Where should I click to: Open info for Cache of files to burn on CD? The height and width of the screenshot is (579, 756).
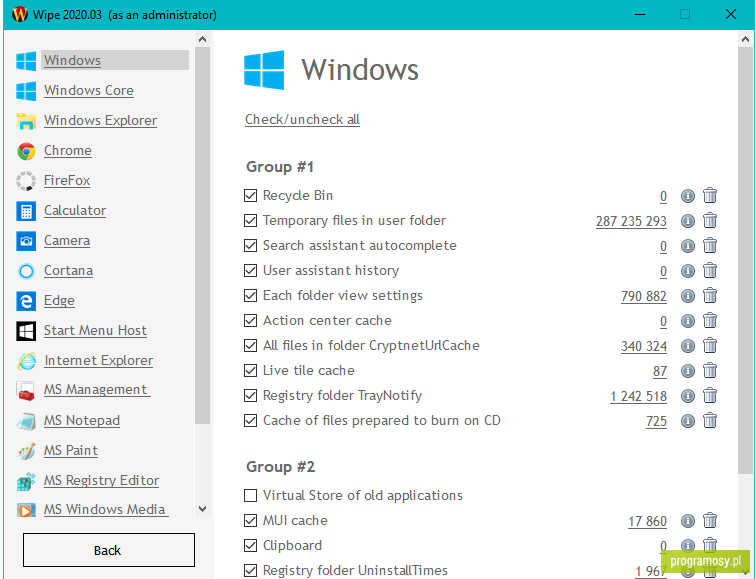688,421
